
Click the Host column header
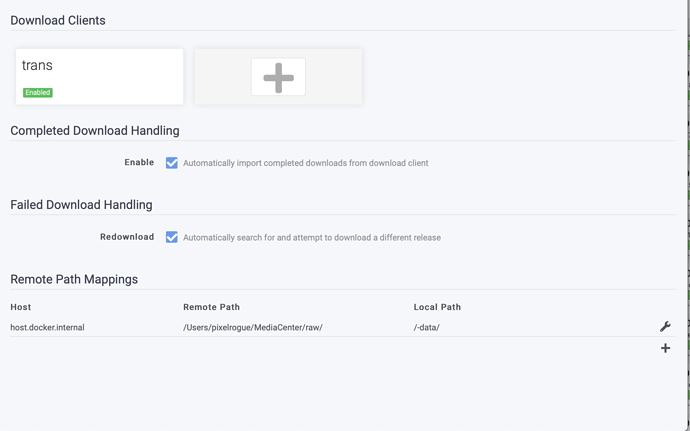21,307
